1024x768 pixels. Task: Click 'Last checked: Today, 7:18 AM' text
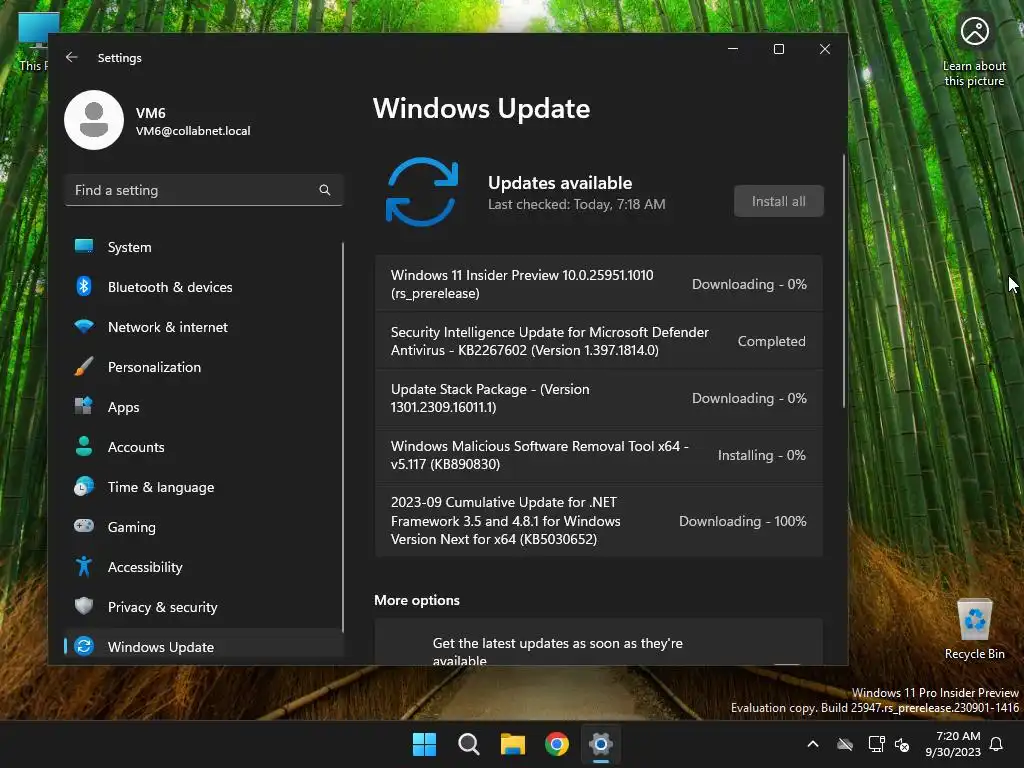577,204
